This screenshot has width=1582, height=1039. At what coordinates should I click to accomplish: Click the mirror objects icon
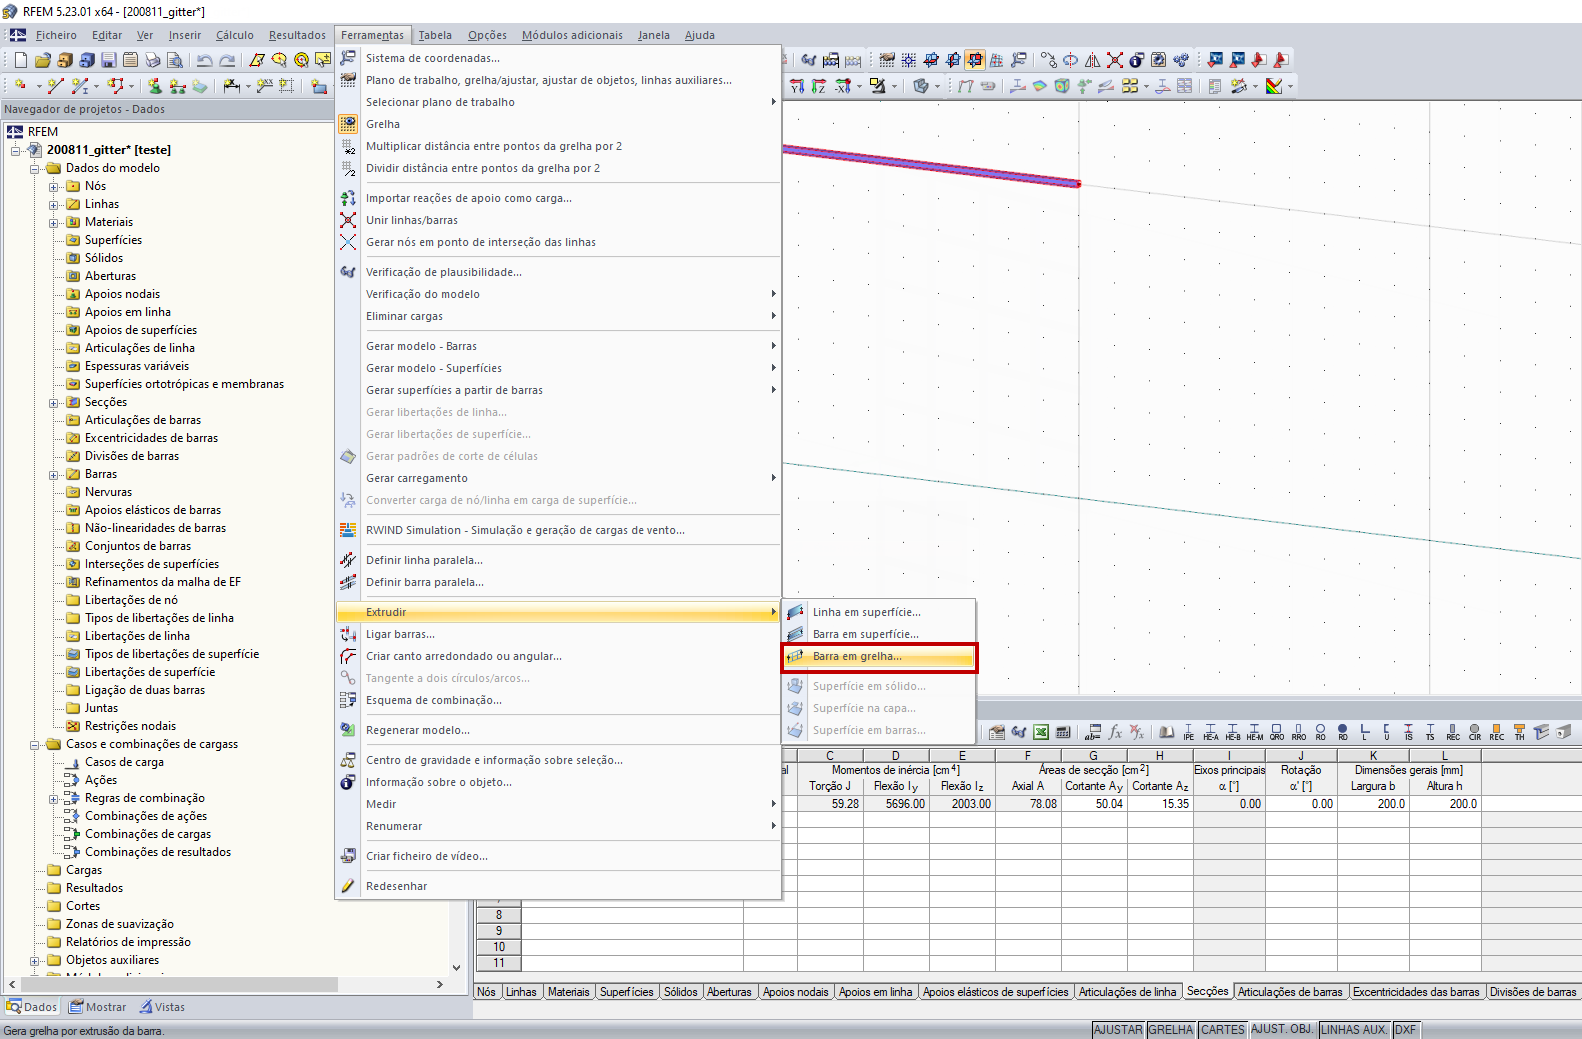pos(1093,60)
